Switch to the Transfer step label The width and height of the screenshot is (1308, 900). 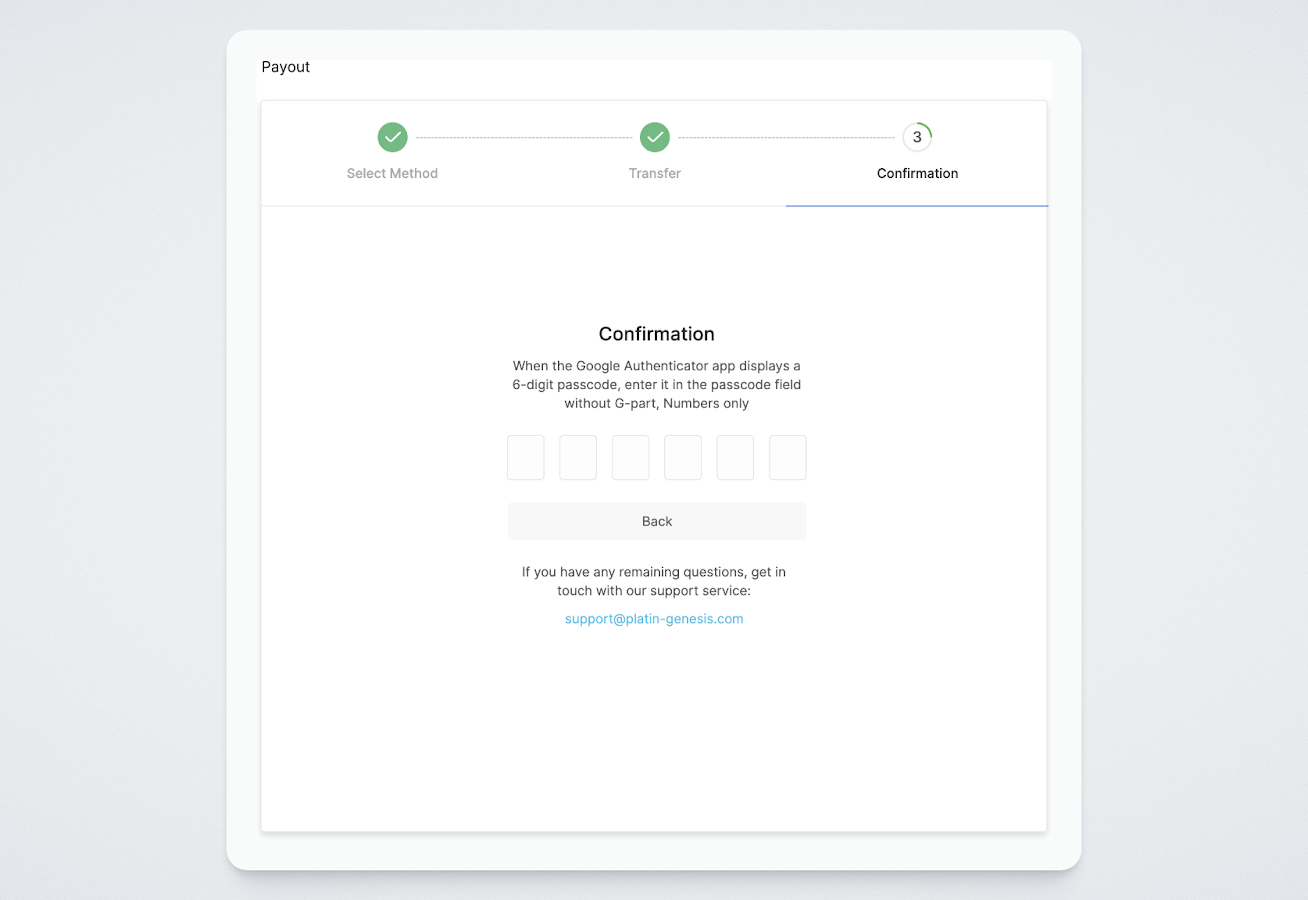pyautogui.click(x=655, y=173)
